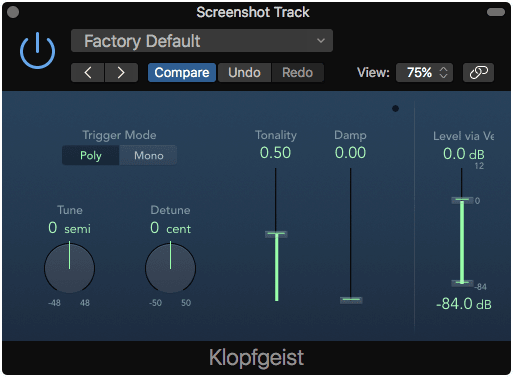Go to the previous preset arrow
This screenshot has width=513, height=377.
click(88, 72)
